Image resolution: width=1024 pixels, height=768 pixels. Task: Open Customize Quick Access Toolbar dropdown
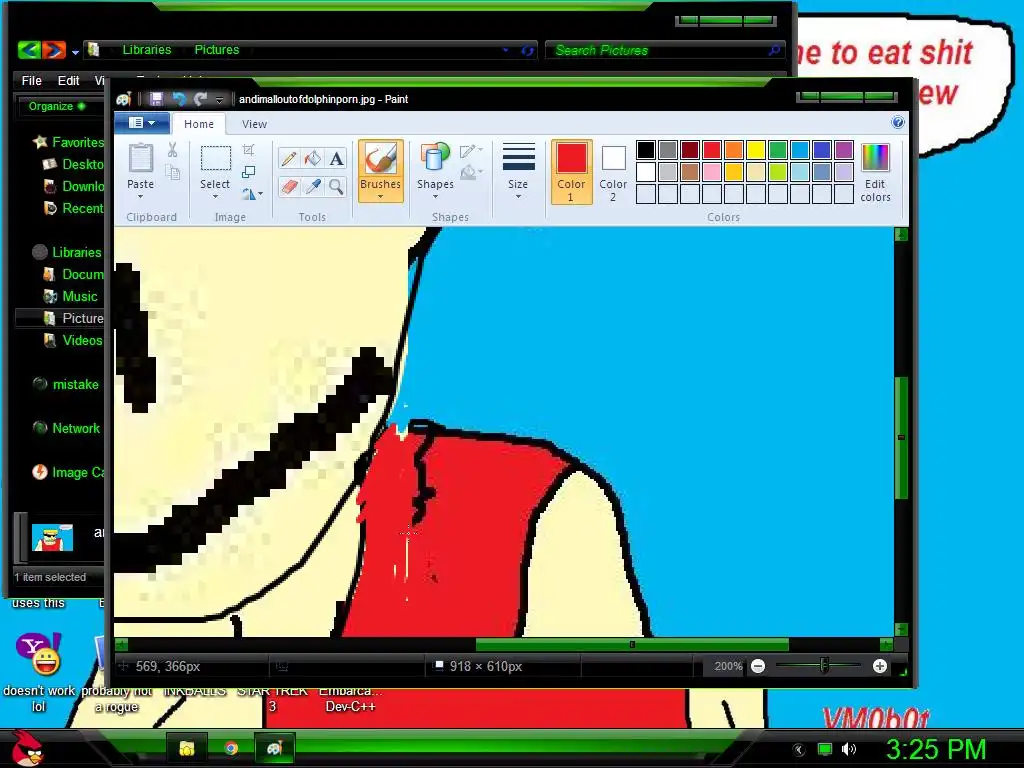[x=219, y=99]
